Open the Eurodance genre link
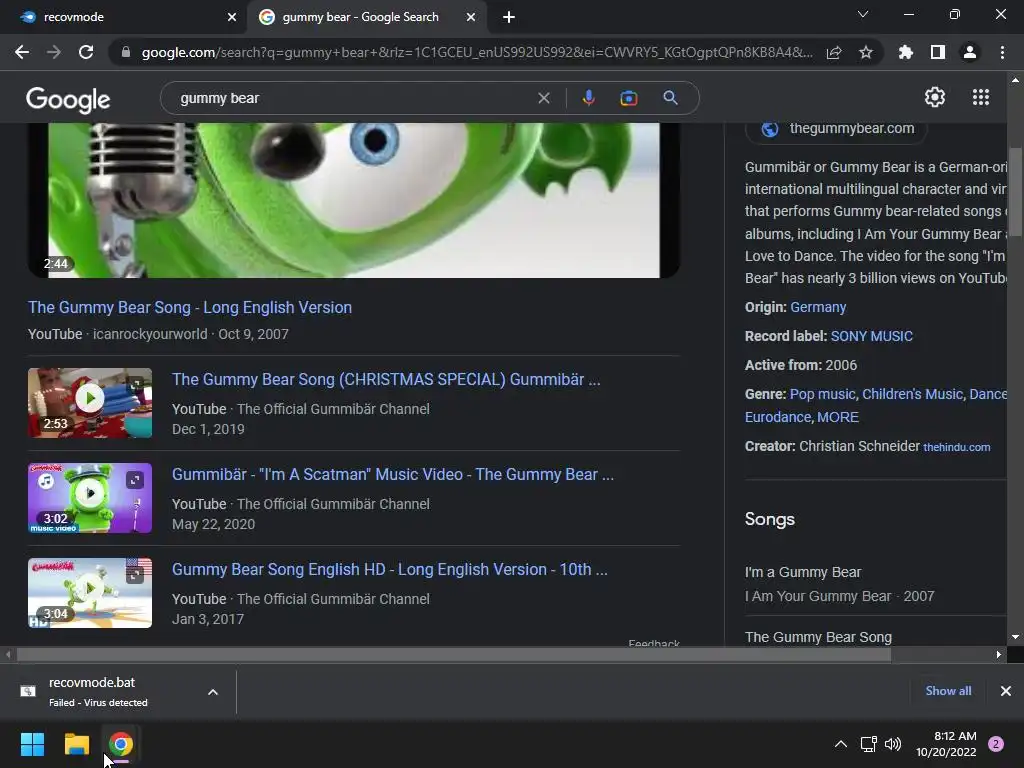Image resolution: width=1024 pixels, height=768 pixels. [x=777, y=417]
